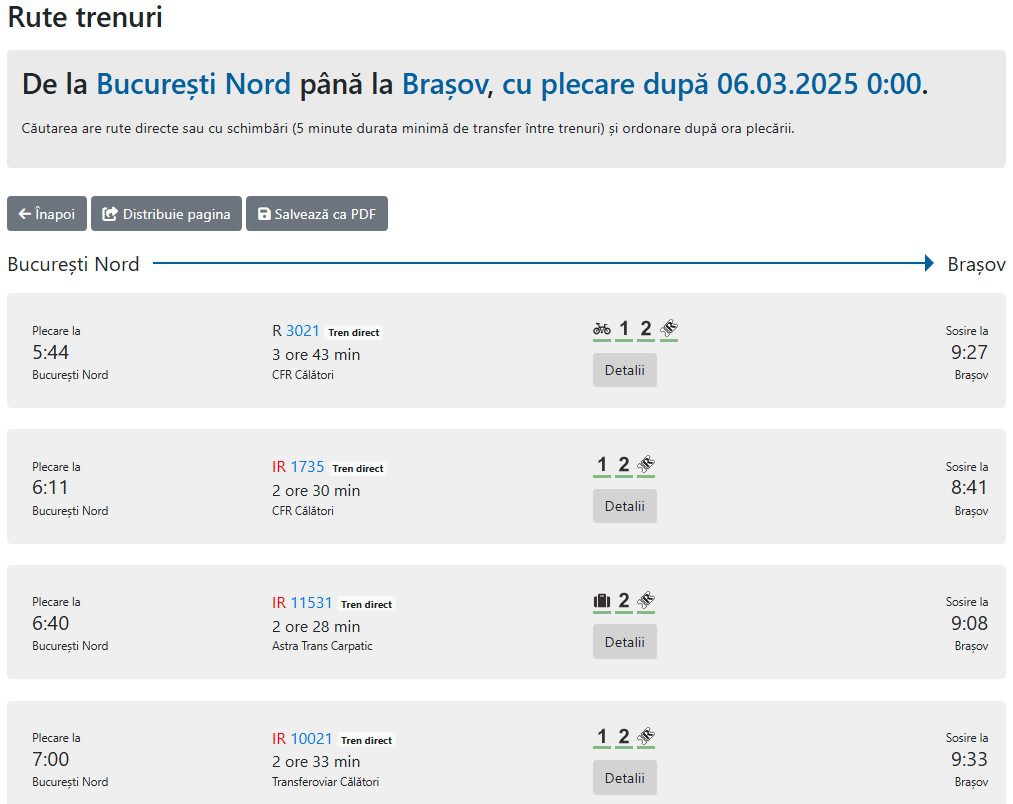Click the ticket icon for train R 3021
Image resolution: width=1013 pixels, height=804 pixels.
coord(669,329)
